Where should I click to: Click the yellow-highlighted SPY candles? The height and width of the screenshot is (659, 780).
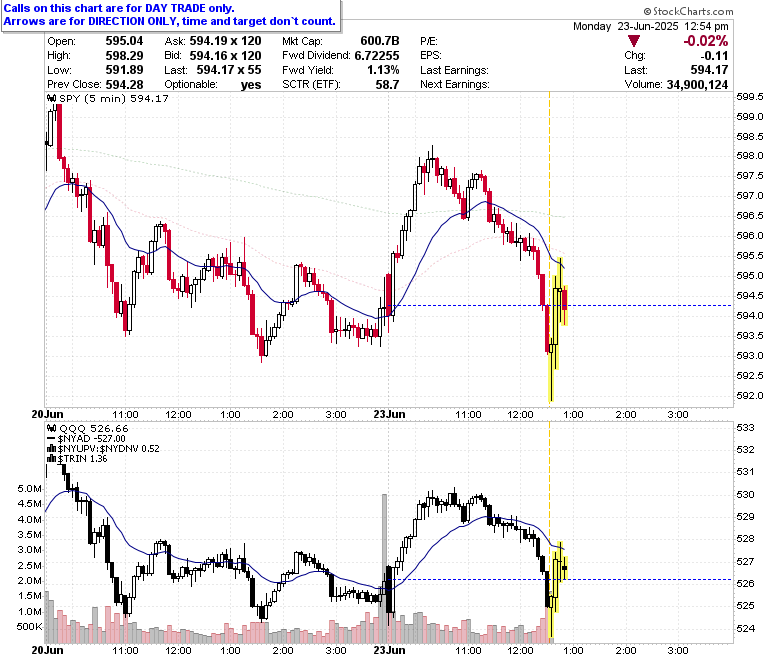(x=558, y=329)
